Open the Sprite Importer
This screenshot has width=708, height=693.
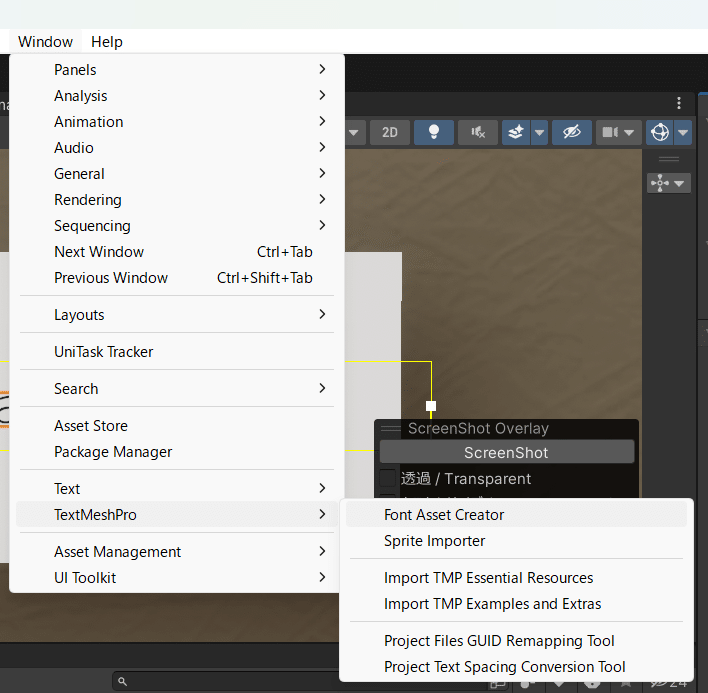[516, 541]
